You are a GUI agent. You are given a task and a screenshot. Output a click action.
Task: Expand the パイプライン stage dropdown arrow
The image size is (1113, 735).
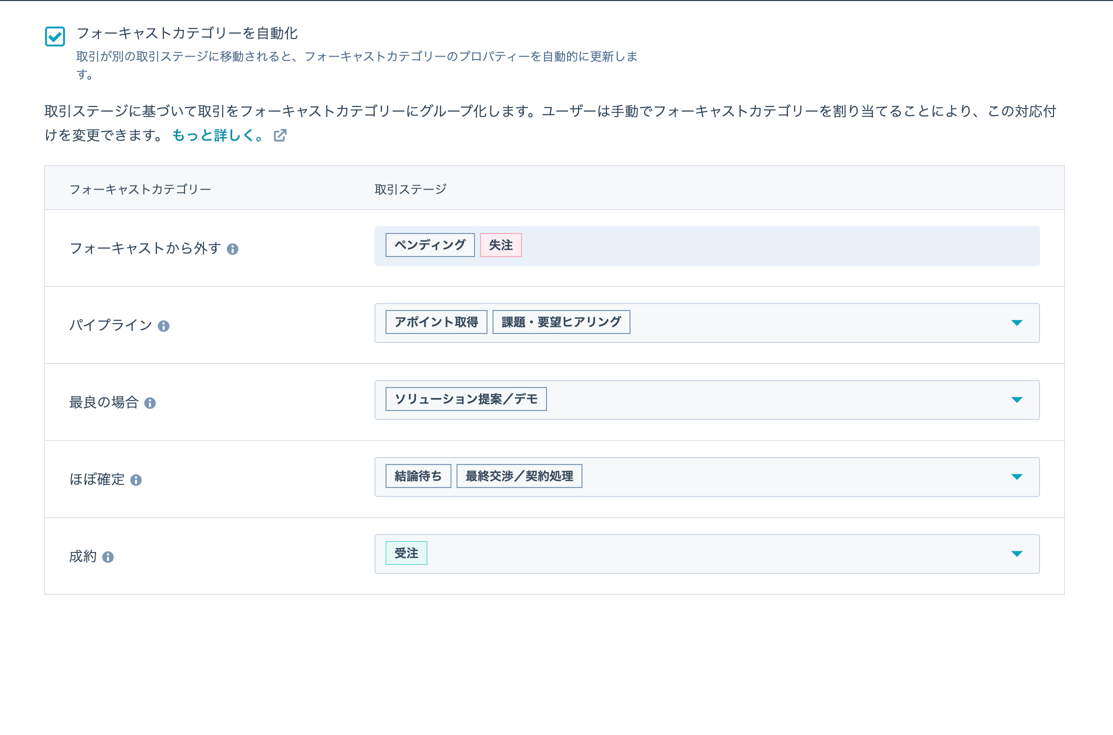click(x=1016, y=323)
